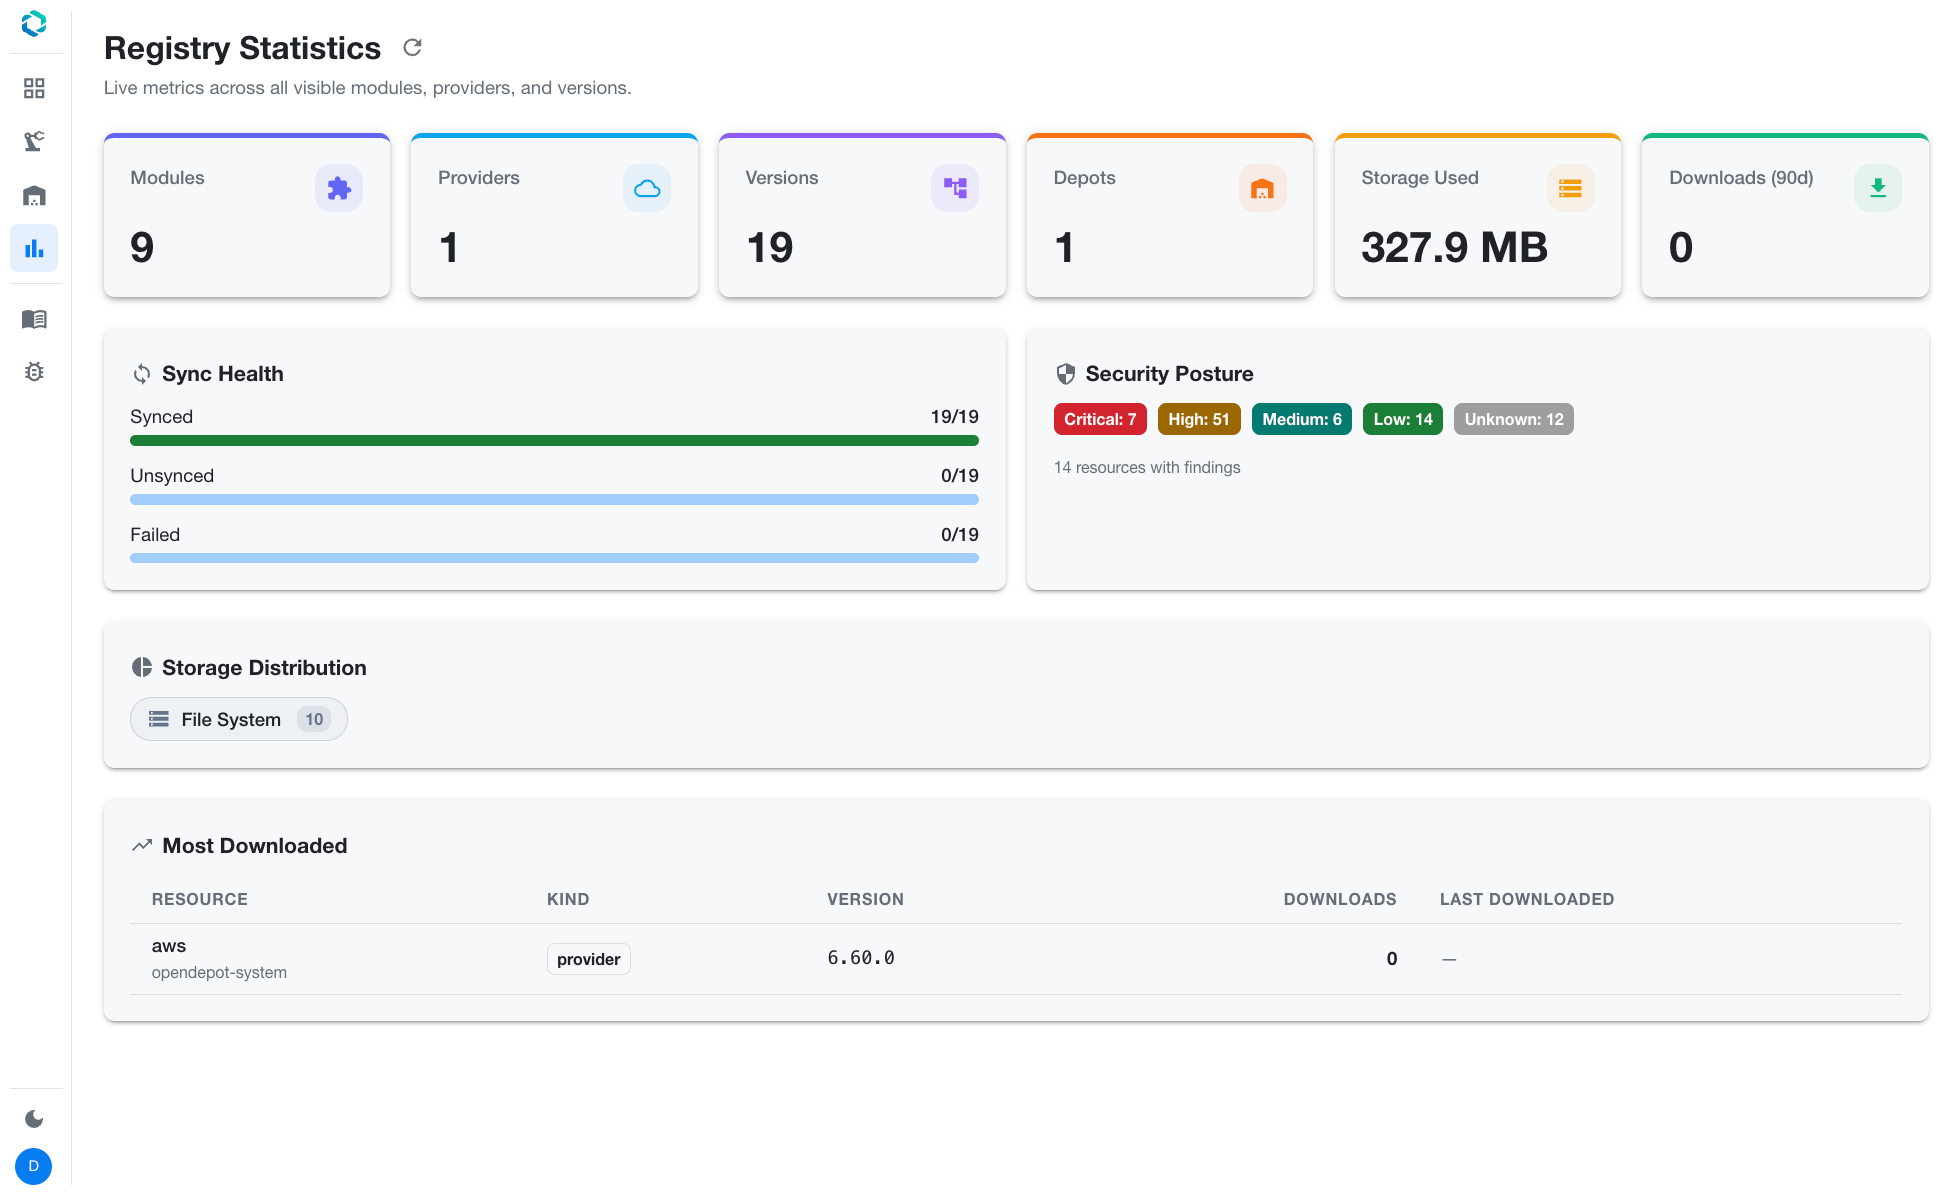Click the 6.60.0 version cell
Image resolution: width=1943 pixels, height=1195 pixels.
click(861, 958)
